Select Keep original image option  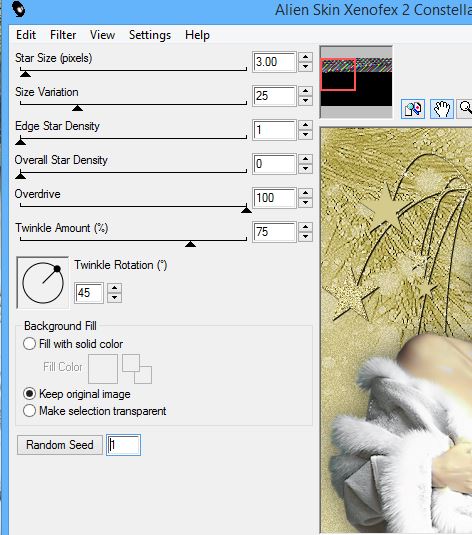(x=29, y=394)
